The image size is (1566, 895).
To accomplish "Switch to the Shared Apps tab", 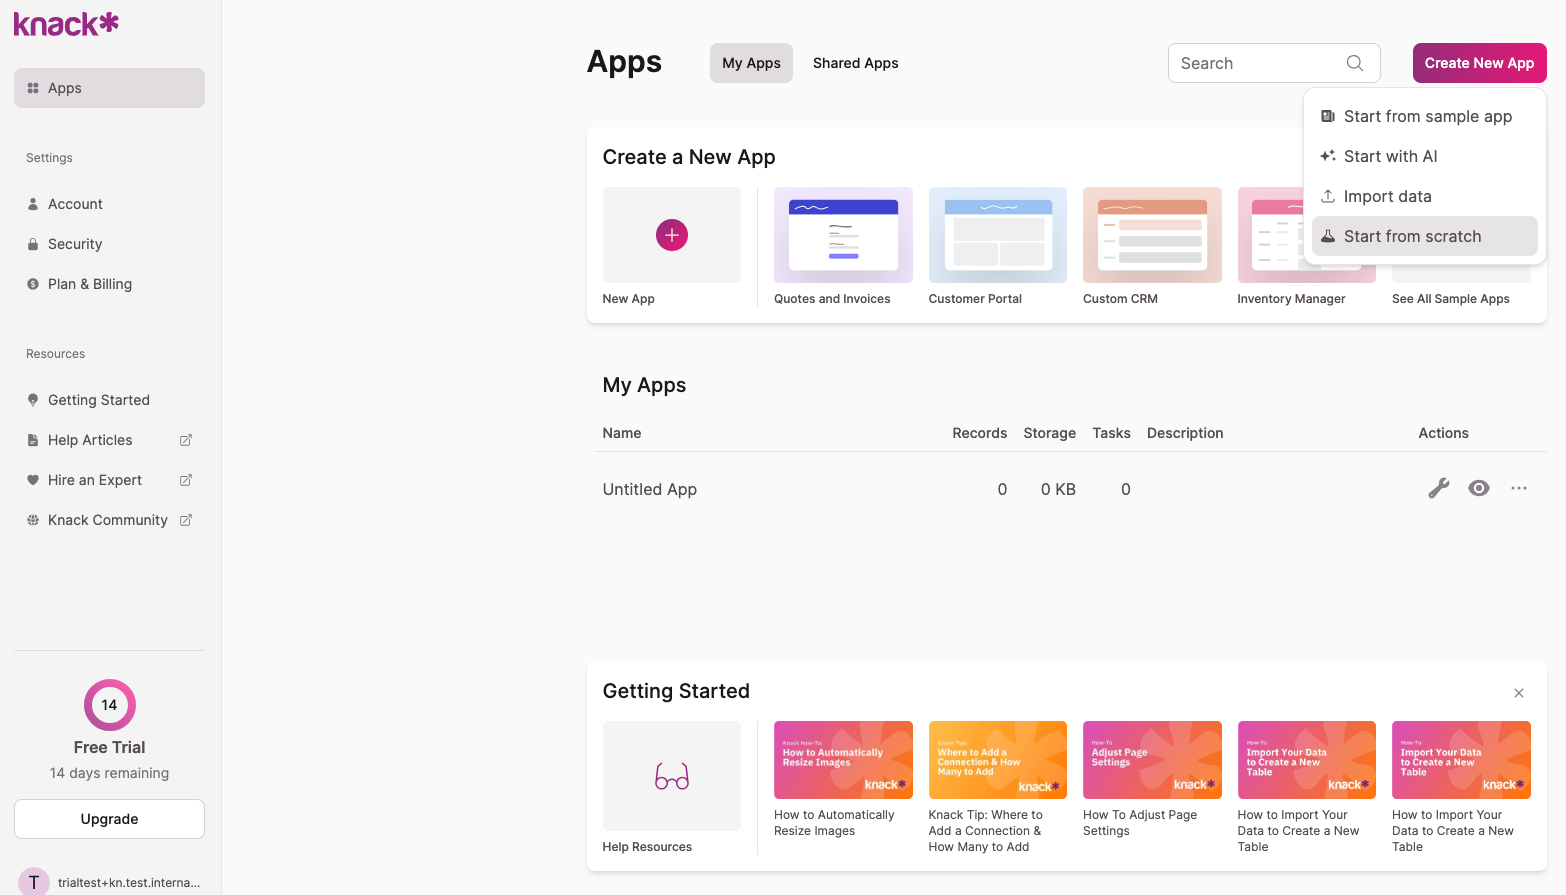I will (855, 63).
